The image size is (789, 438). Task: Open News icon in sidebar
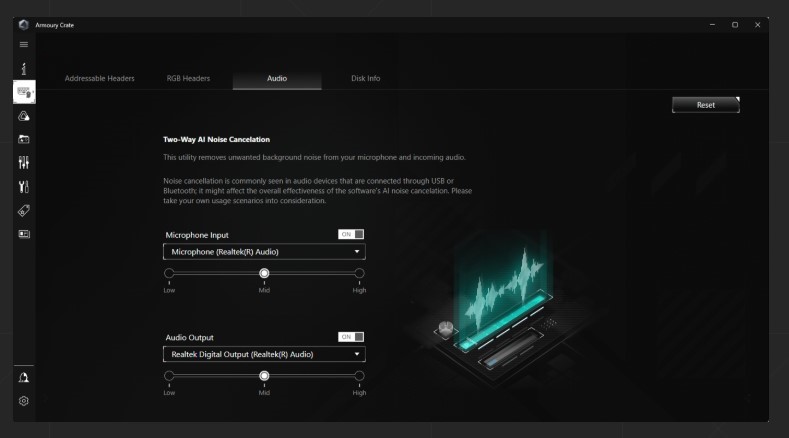(24, 234)
